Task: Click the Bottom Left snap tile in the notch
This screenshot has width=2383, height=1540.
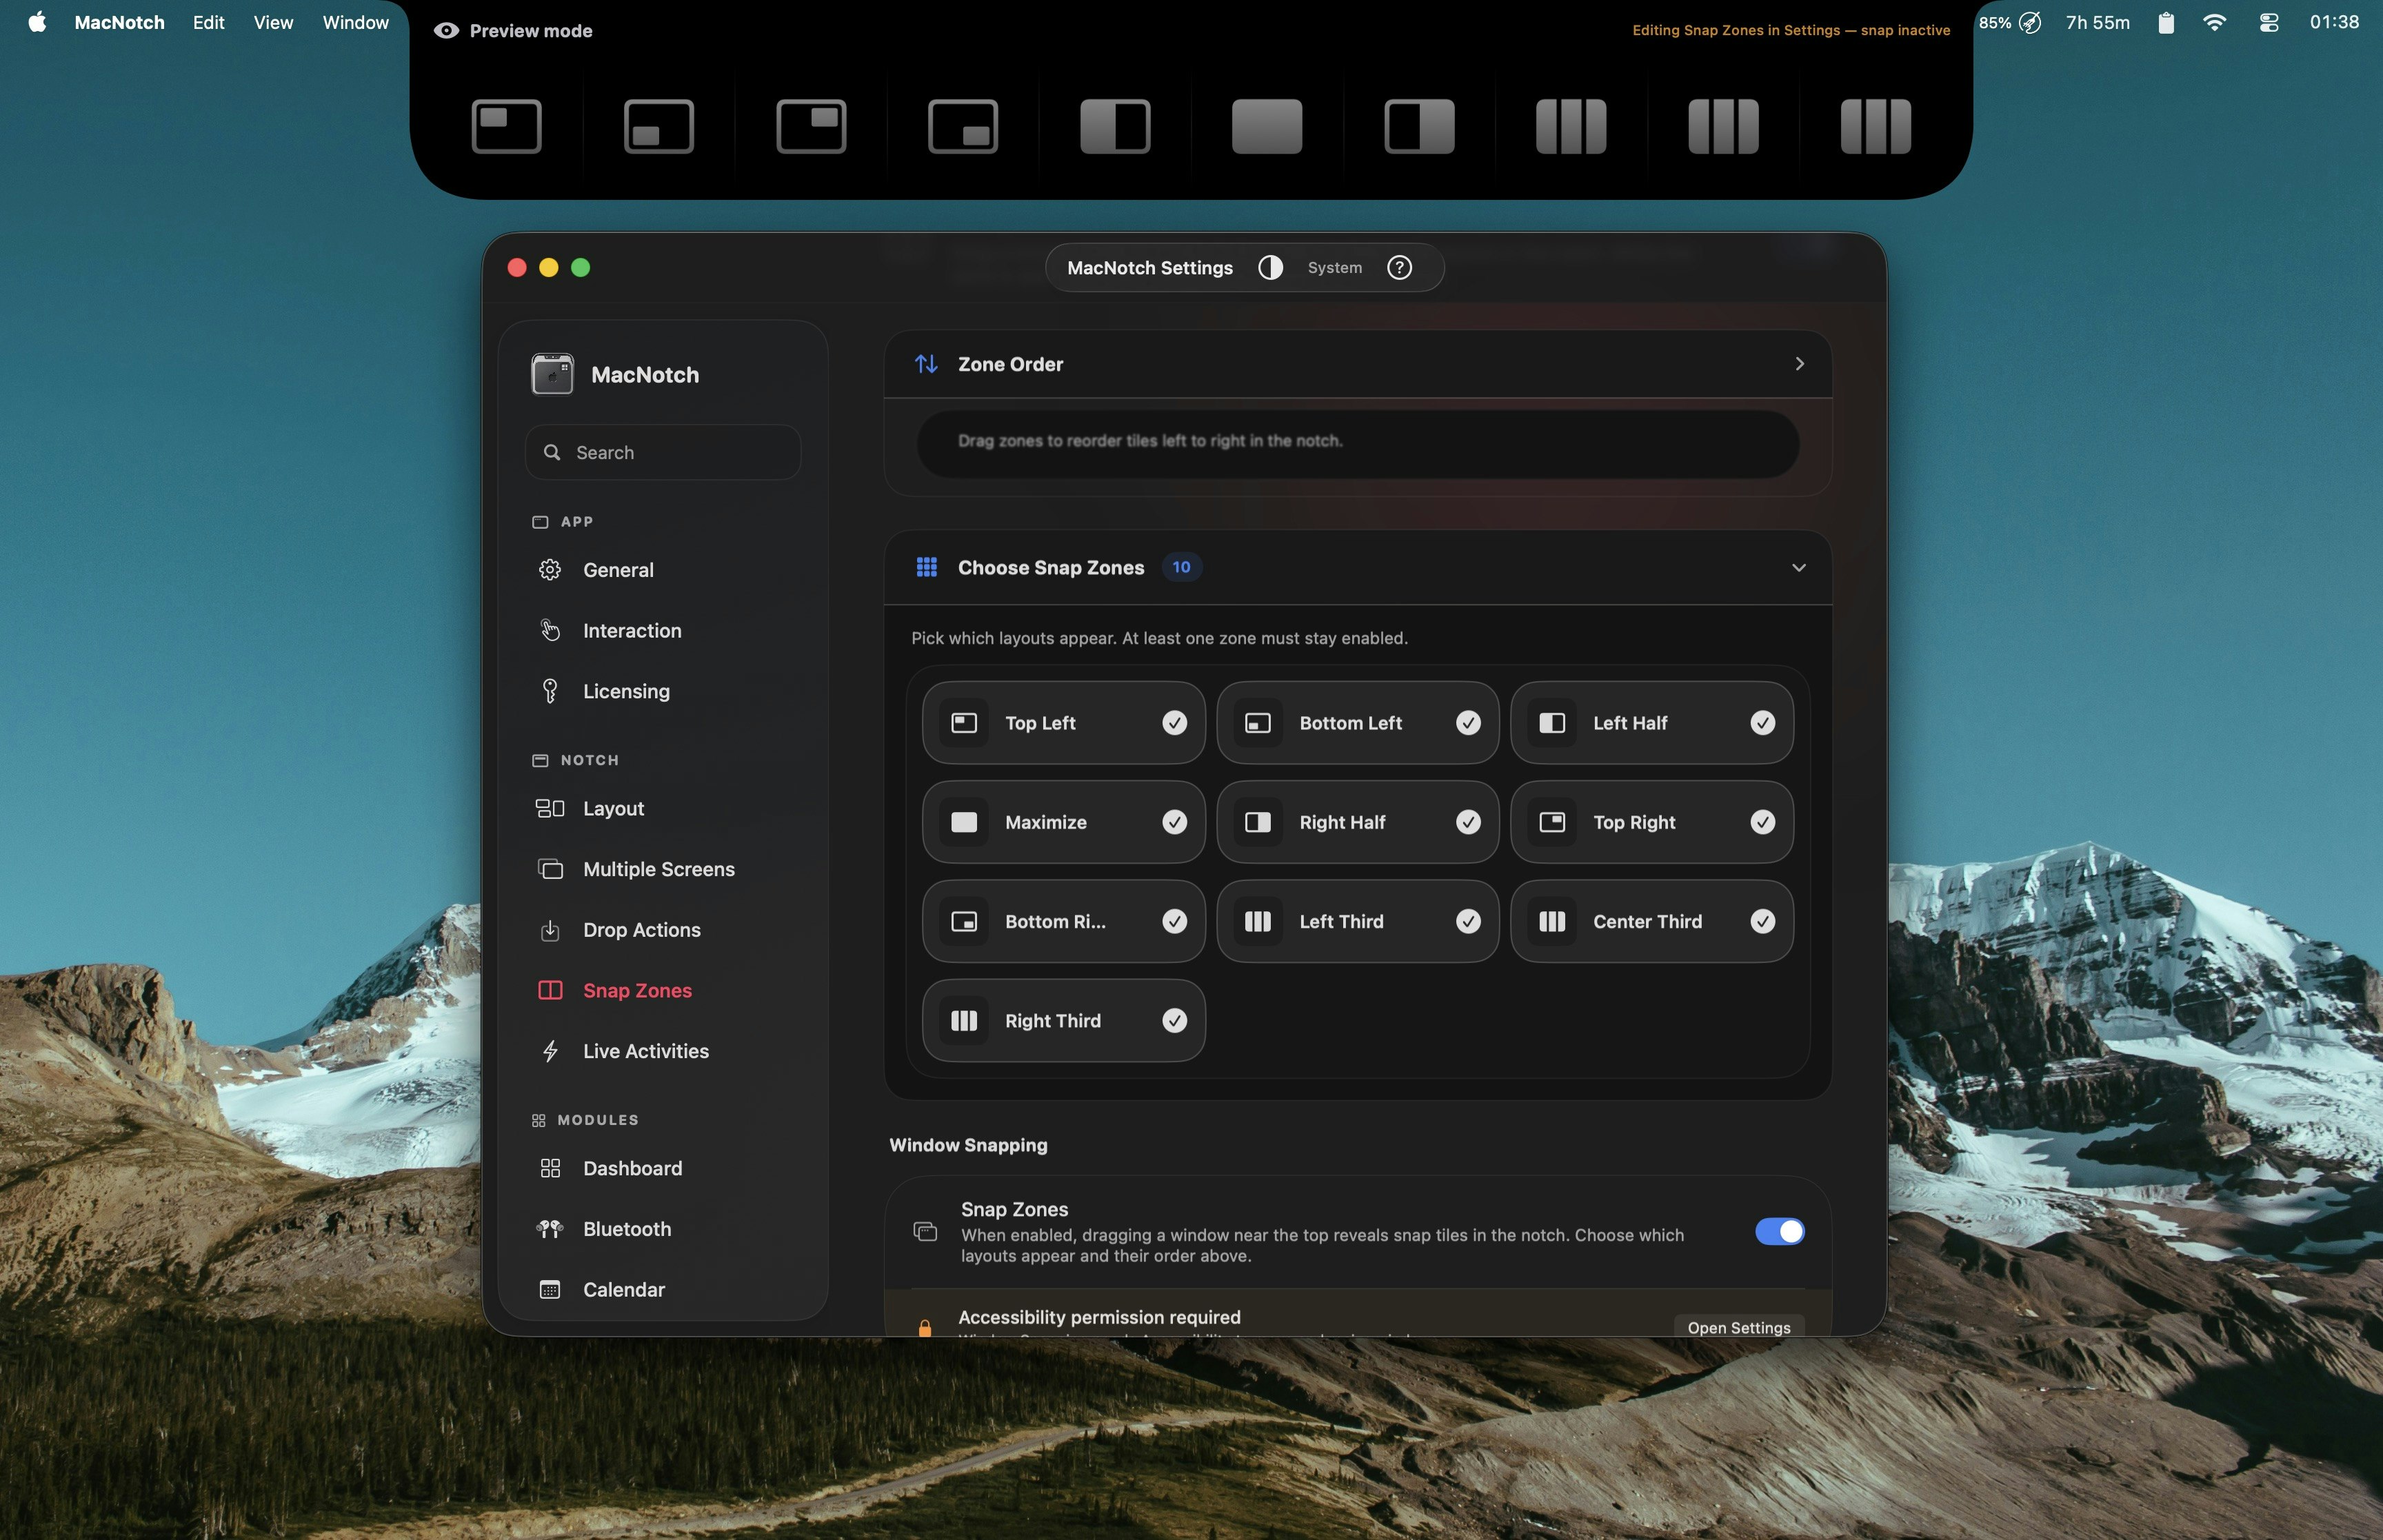Action: [x=659, y=126]
